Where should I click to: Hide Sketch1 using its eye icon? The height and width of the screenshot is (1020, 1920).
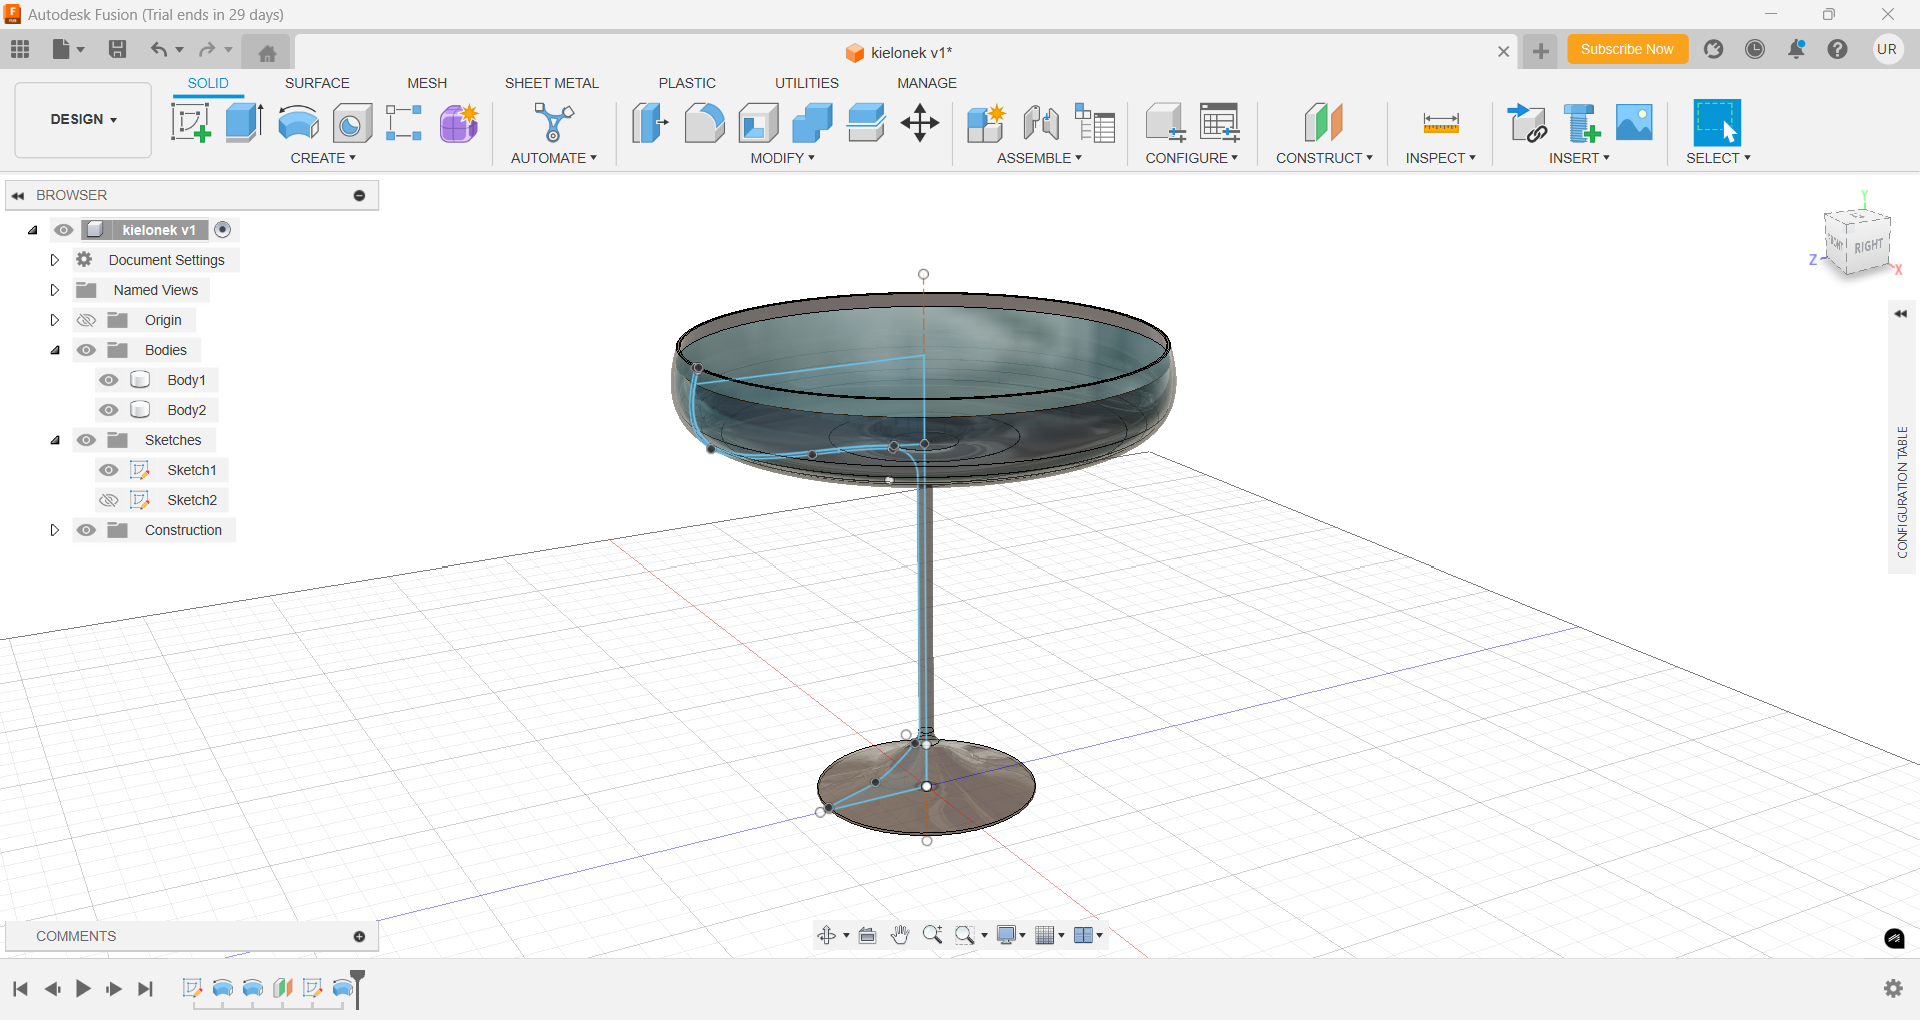(x=109, y=470)
